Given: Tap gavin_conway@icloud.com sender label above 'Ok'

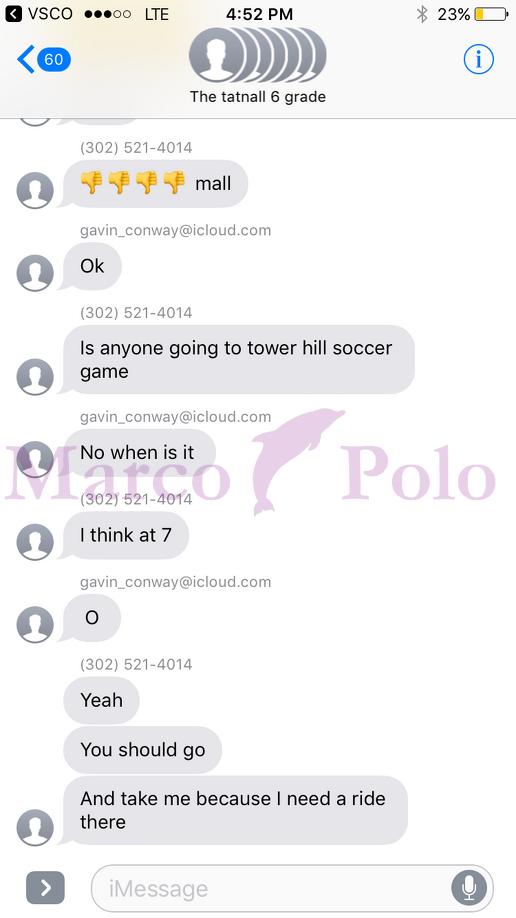Looking at the screenshot, I should (x=175, y=230).
